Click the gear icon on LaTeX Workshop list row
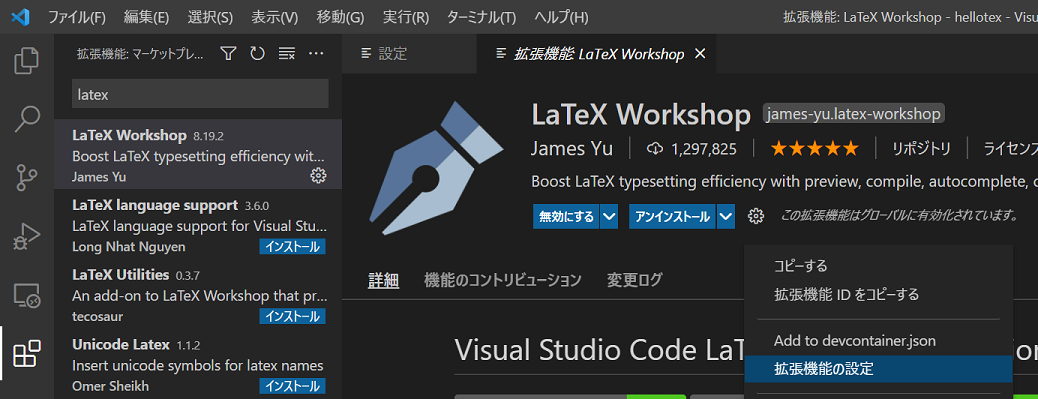1038x399 pixels. point(318,175)
